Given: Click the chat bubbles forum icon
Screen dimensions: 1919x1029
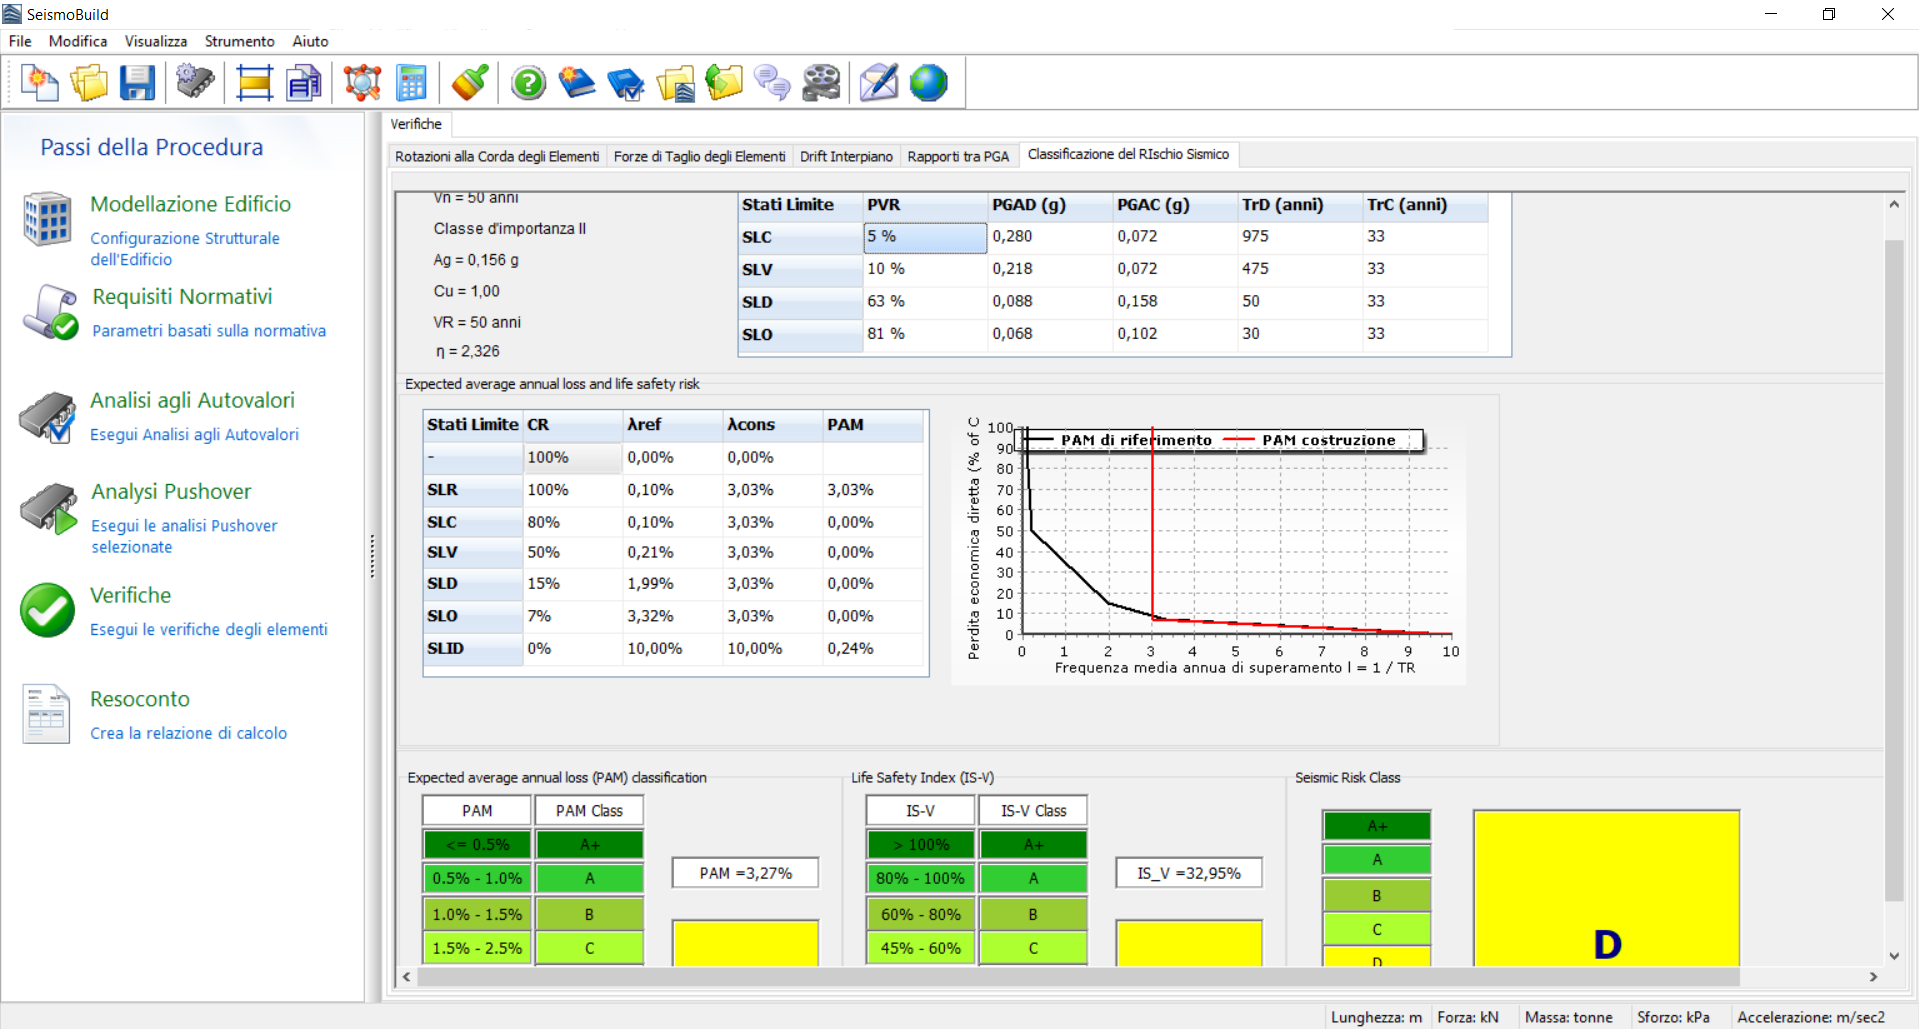Looking at the screenshot, I should [x=772, y=83].
